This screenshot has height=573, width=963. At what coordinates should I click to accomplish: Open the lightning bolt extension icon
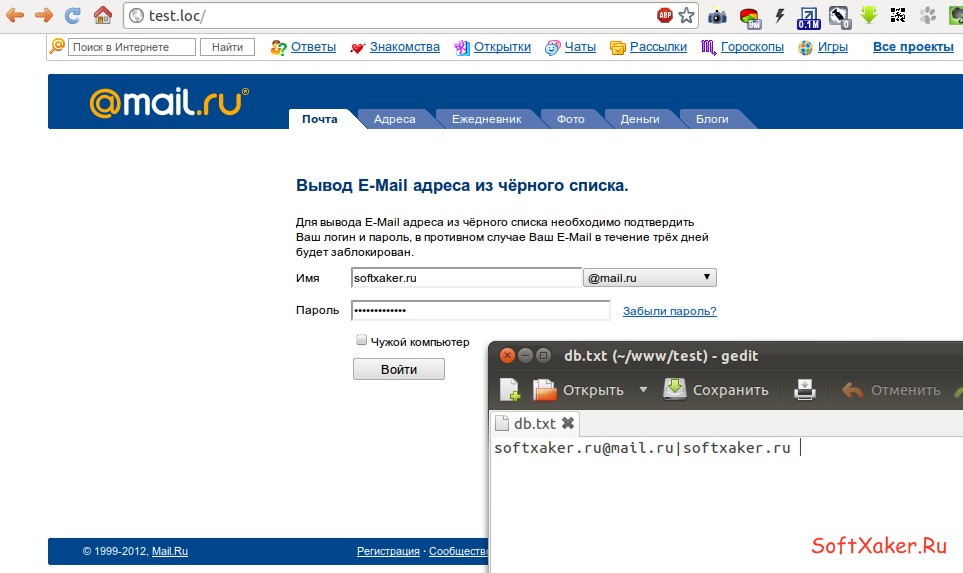tap(780, 15)
